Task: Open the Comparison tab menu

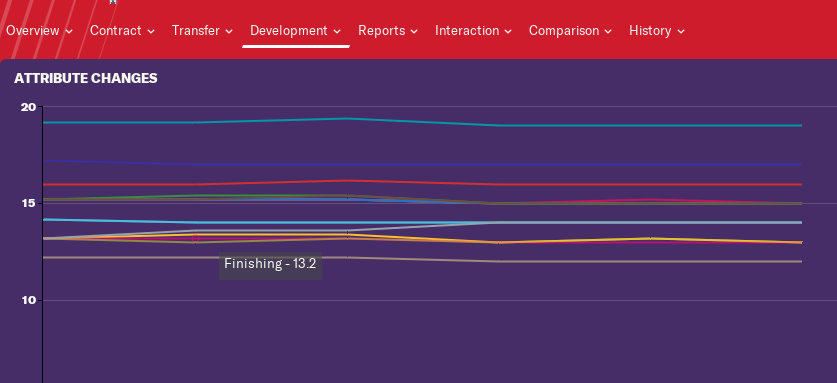Action: point(570,31)
